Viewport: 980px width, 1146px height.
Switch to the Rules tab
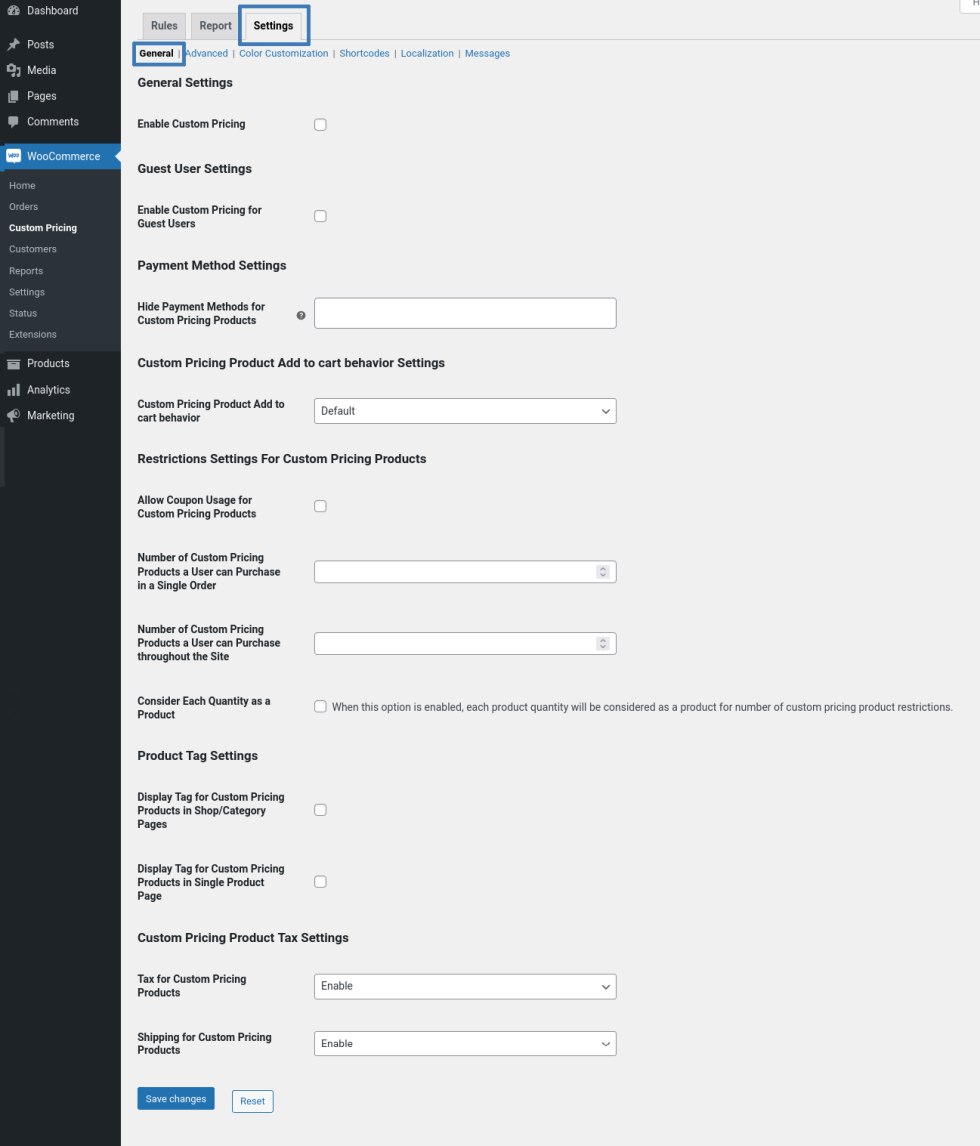point(164,26)
